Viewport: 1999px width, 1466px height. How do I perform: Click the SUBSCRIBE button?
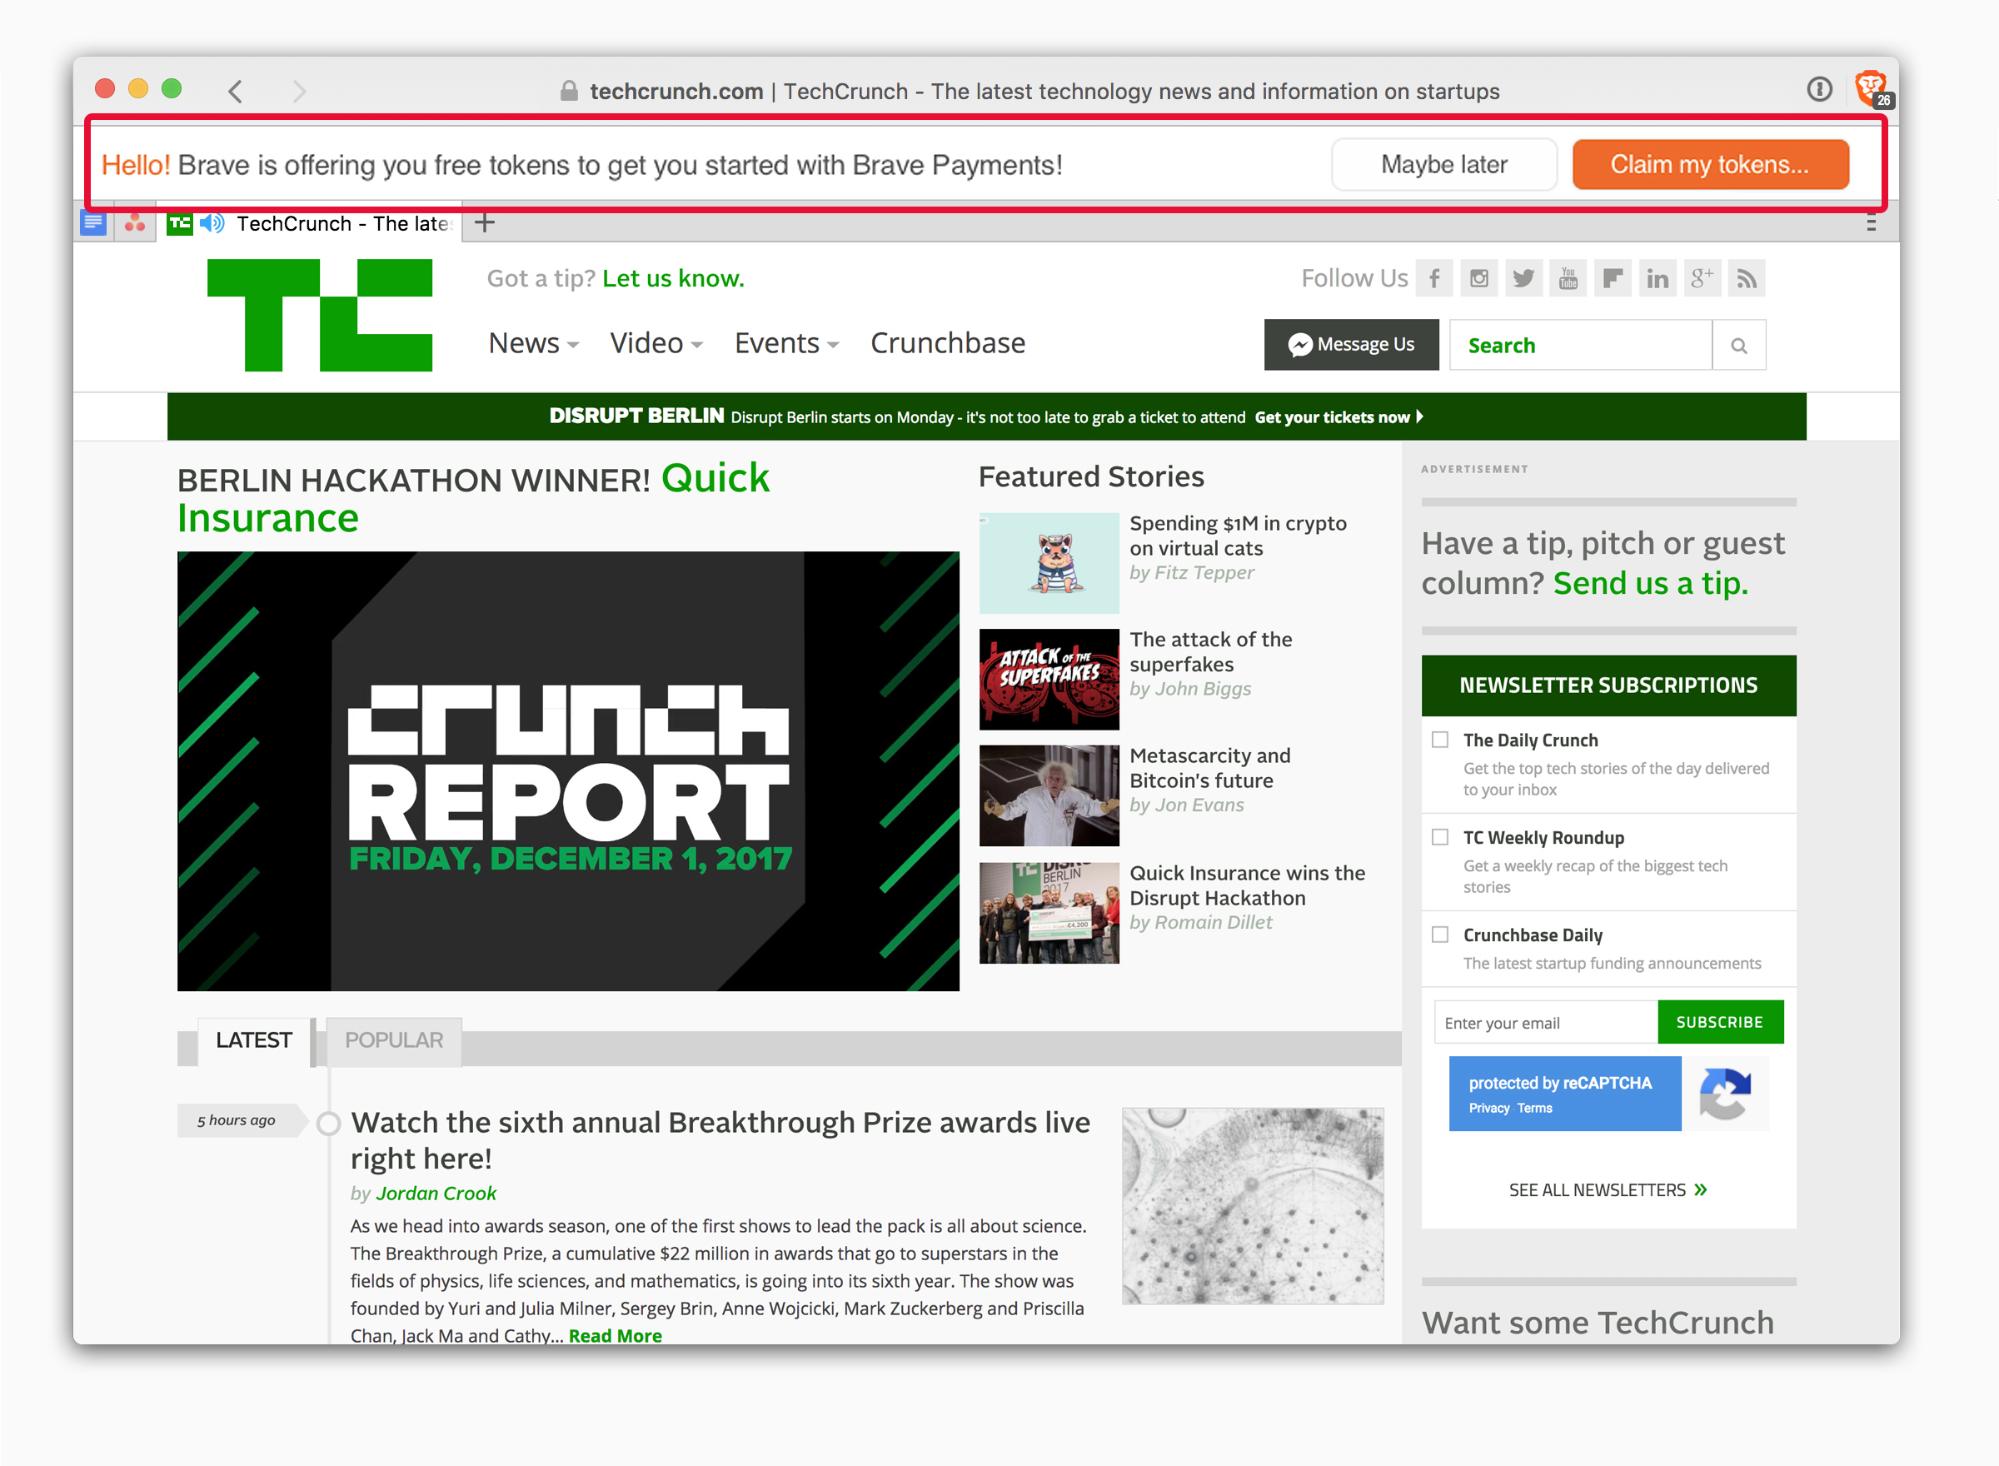pos(1720,1022)
